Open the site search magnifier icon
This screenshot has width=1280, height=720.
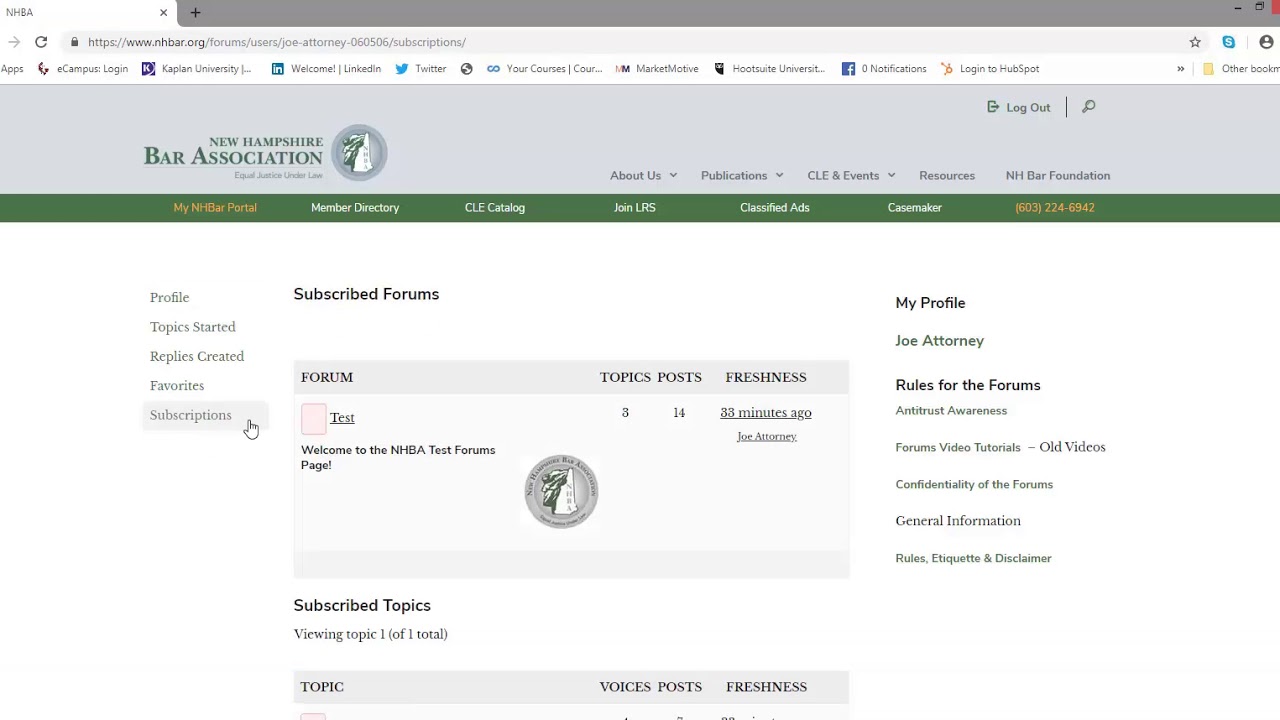[1089, 107]
